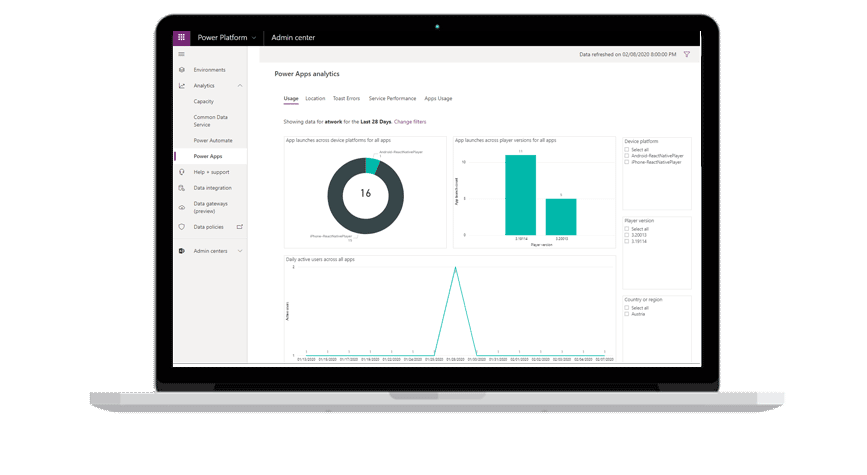The width and height of the screenshot is (867, 475).
Task: Open Environments in the sidebar
Action: tap(210, 70)
